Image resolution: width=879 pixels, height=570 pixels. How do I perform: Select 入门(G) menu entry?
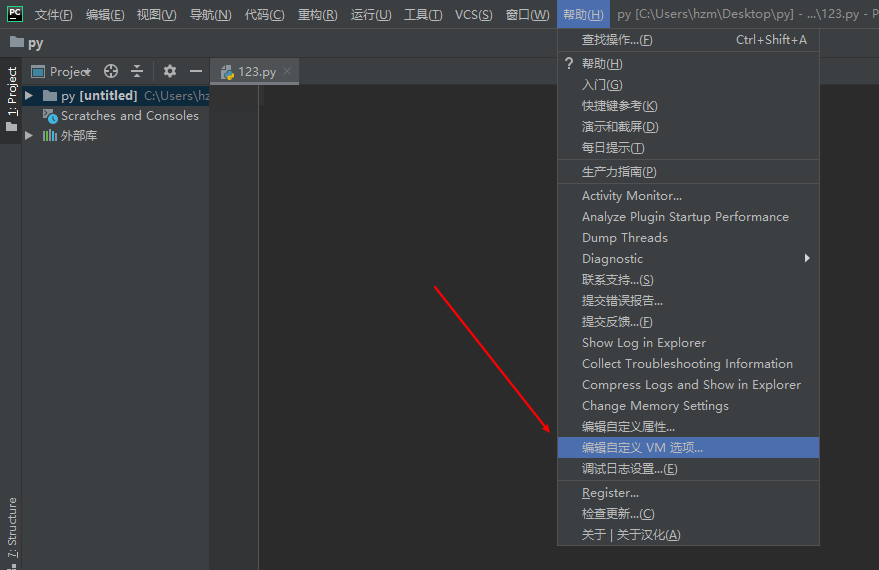pos(688,85)
